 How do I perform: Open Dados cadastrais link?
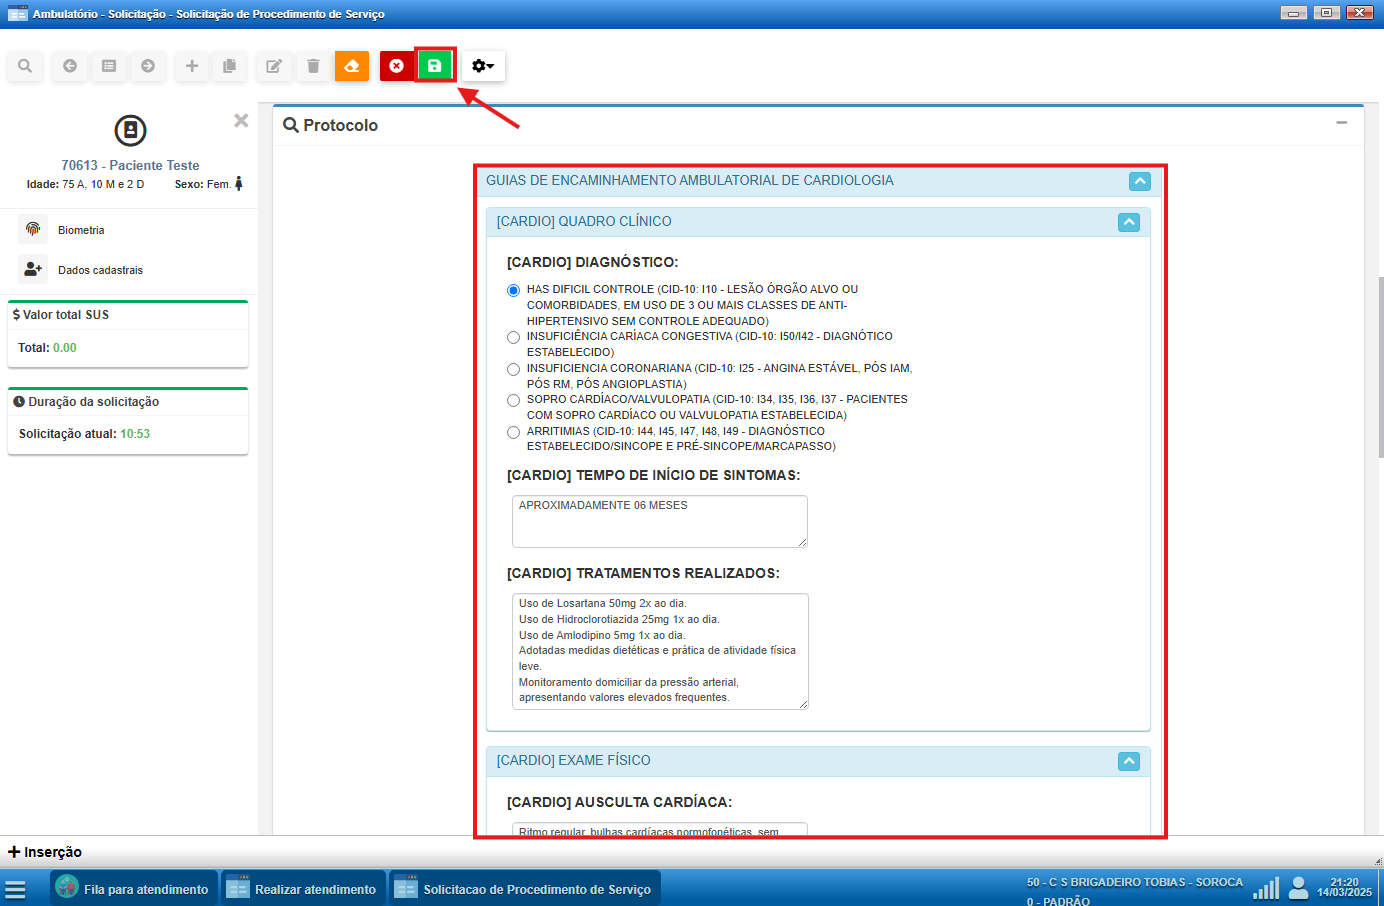coord(100,270)
